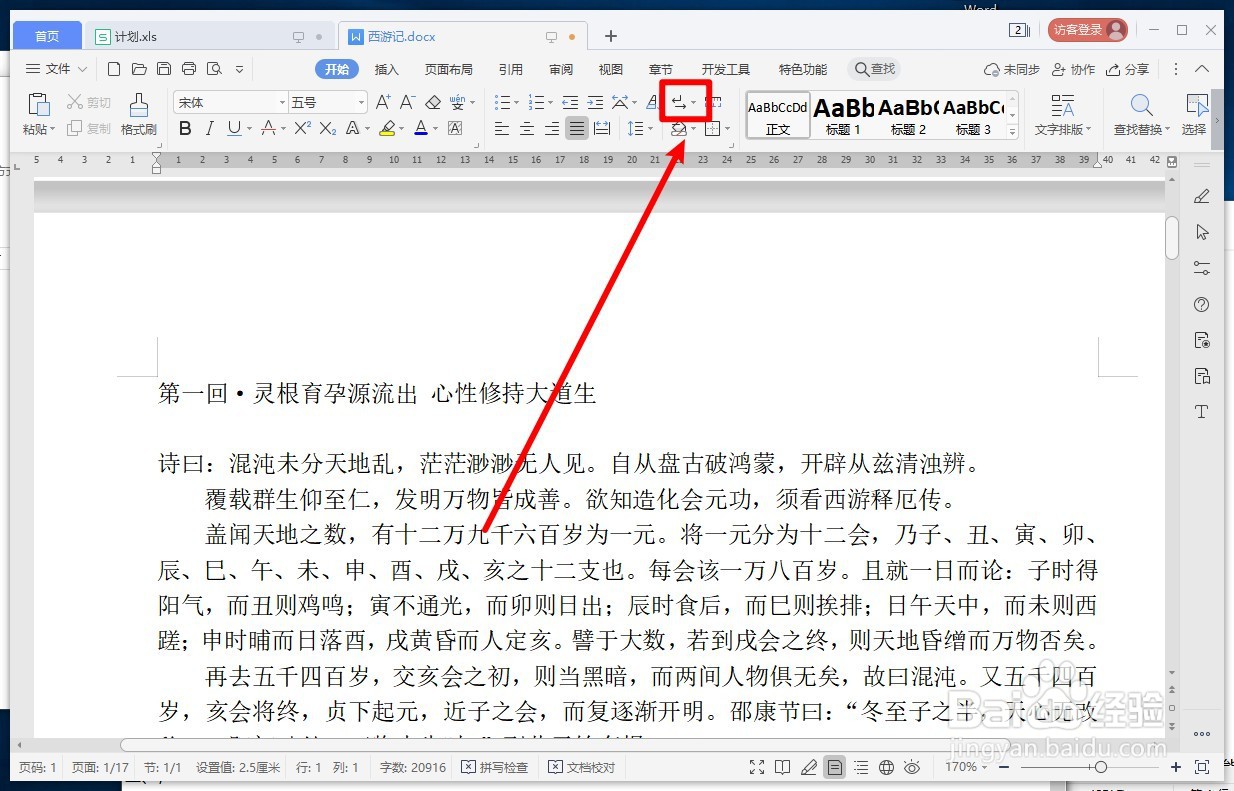Viewport: 1234px width, 791px height.
Task: Open the 计划.xls document tab
Action: coord(135,35)
